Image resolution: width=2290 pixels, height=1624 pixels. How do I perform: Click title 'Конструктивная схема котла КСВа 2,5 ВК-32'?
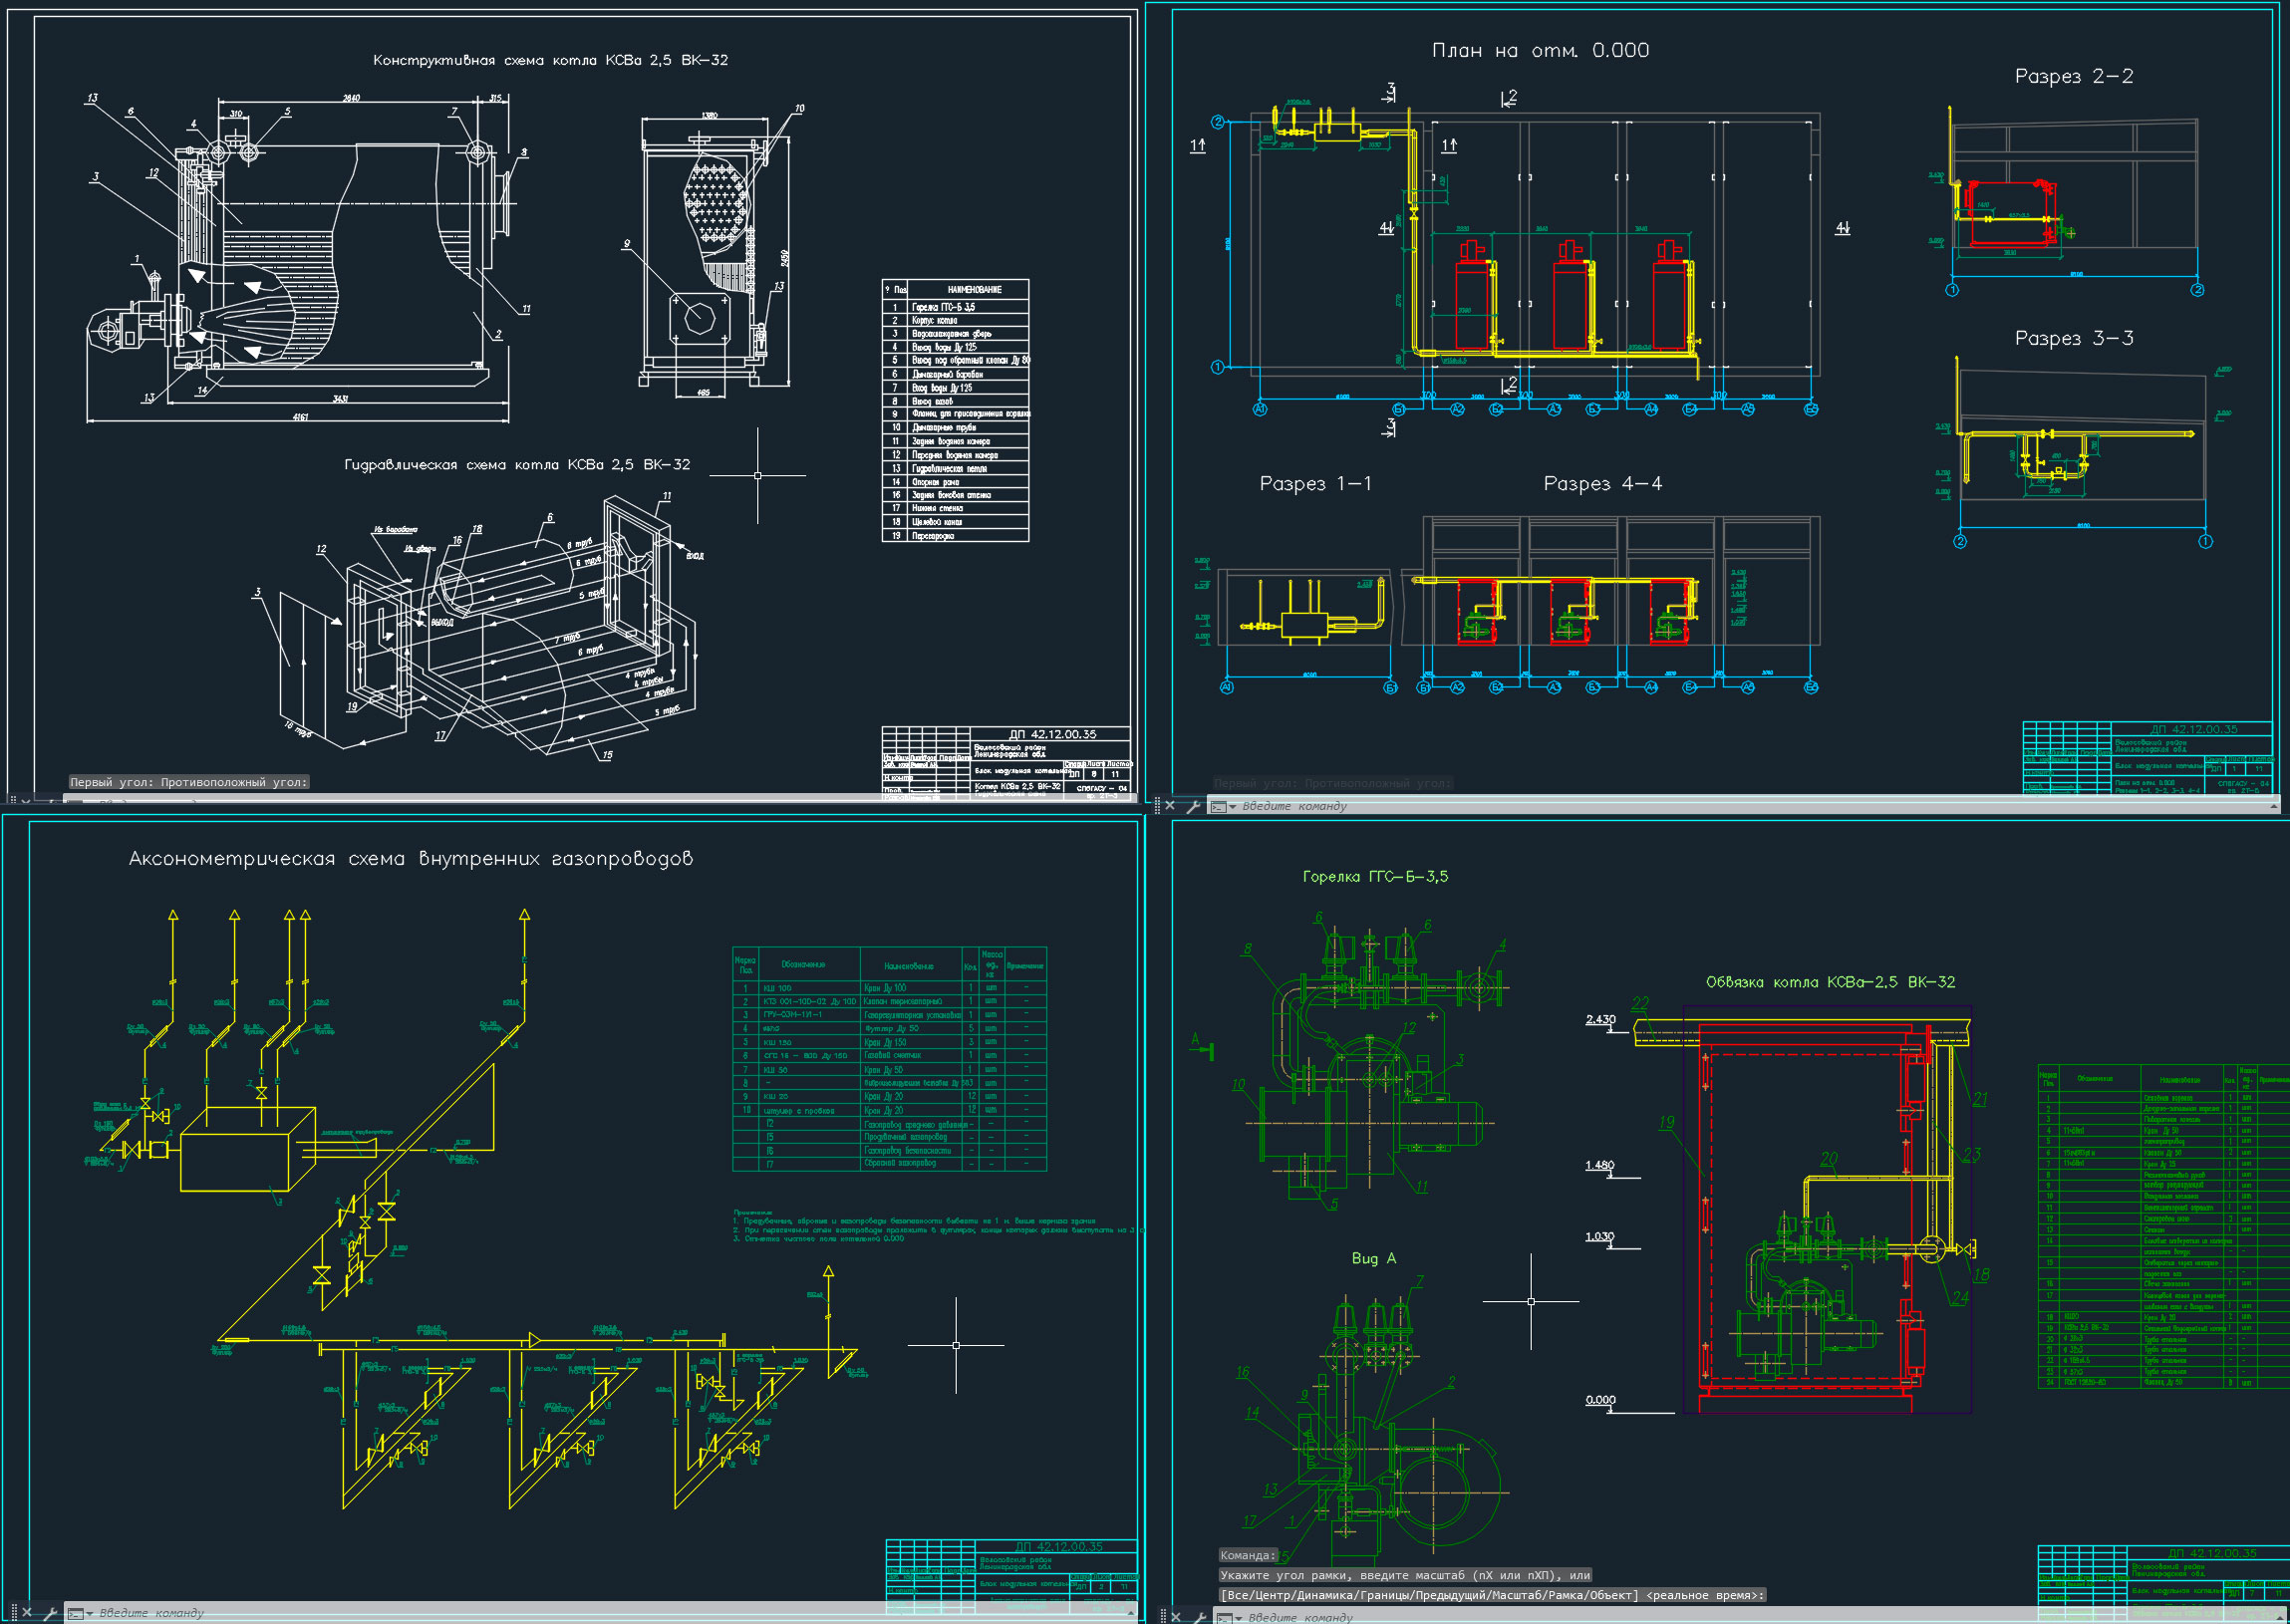click(550, 60)
